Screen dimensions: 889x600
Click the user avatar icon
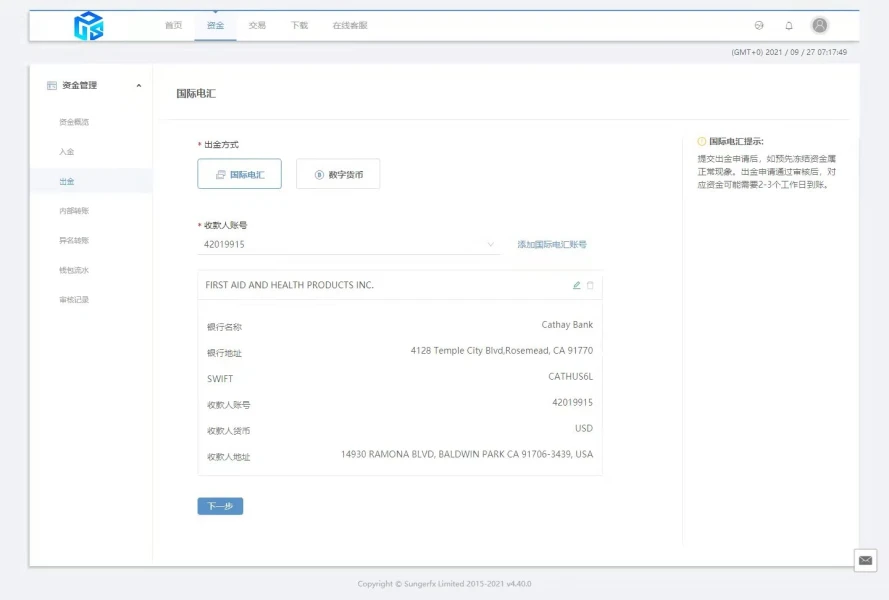(x=820, y=25)
